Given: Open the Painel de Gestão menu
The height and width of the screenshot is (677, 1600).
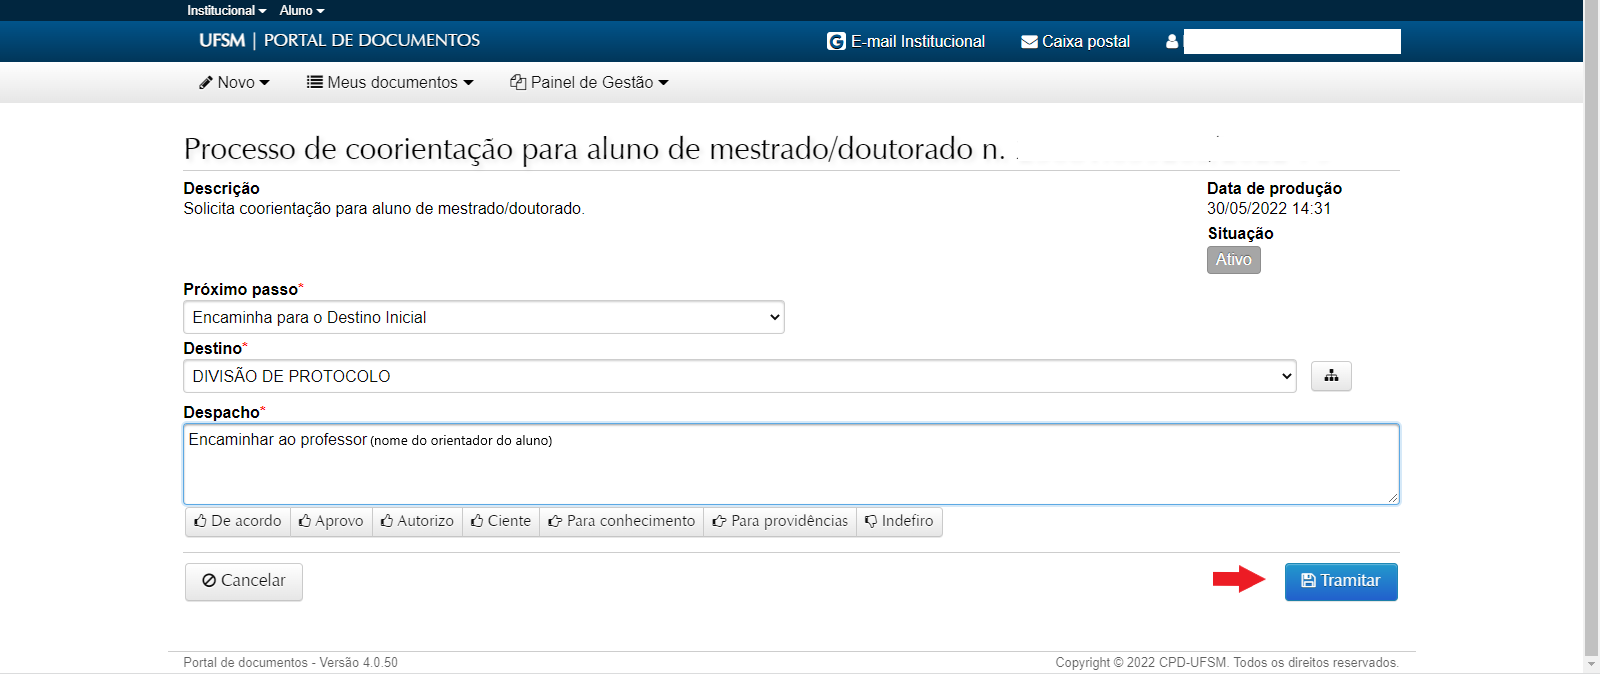Looking at the screenshot, I should (x=589, y=83).
